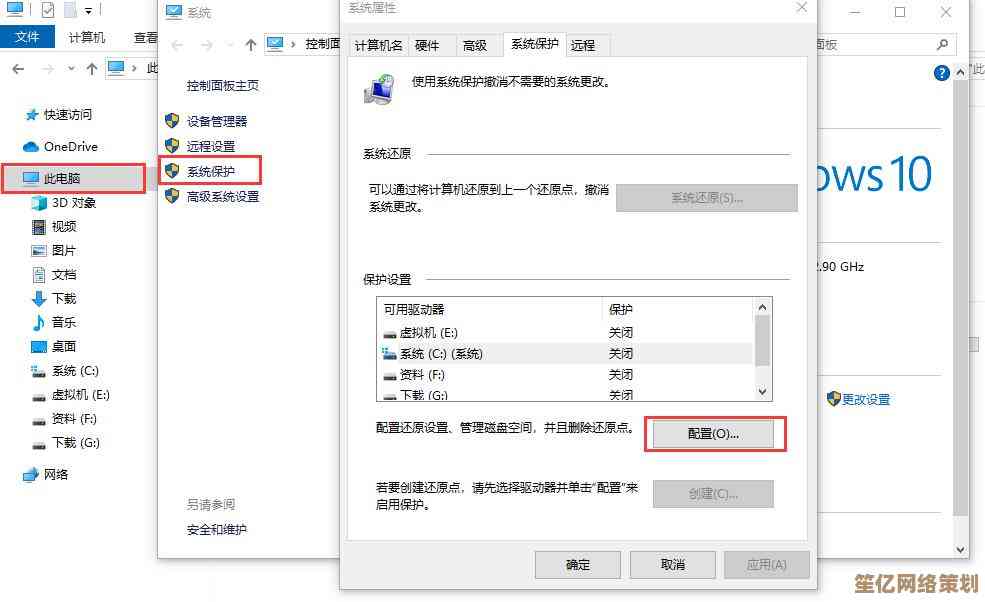985x602 pixels.
Task: Click the blue help question mark icon
Action: point(941,73)
